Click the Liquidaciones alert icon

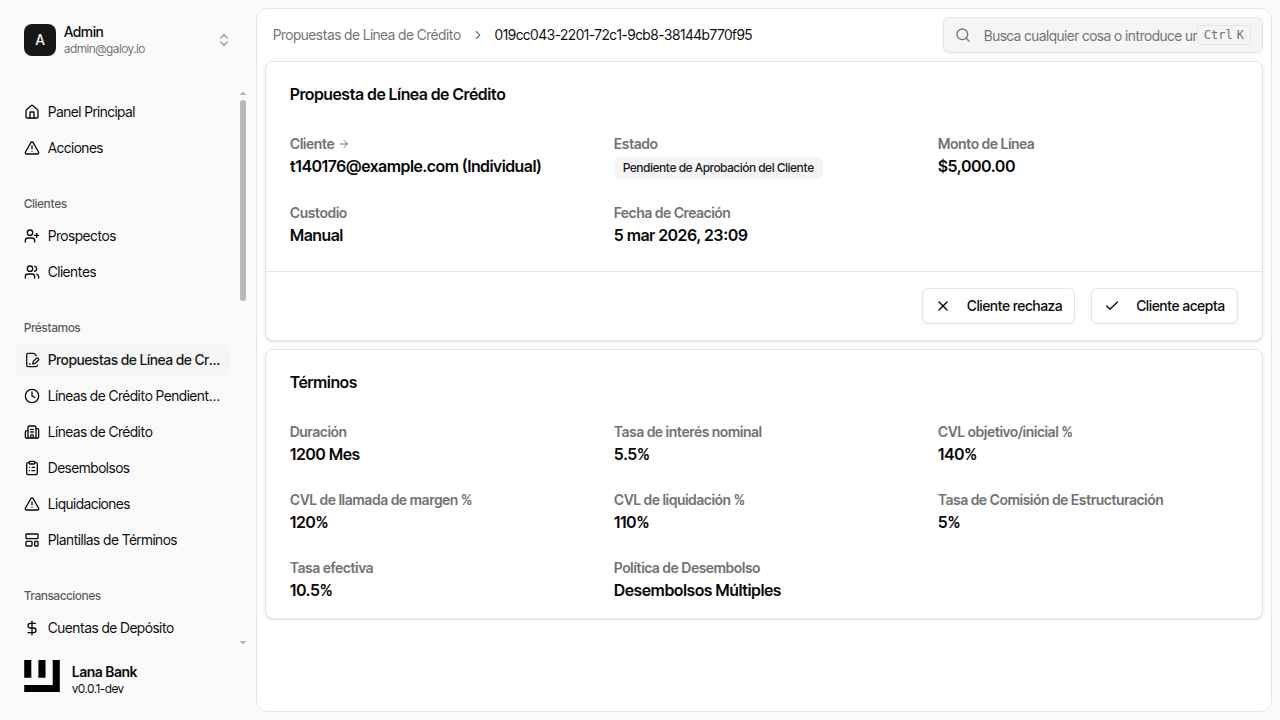[31, 503]
